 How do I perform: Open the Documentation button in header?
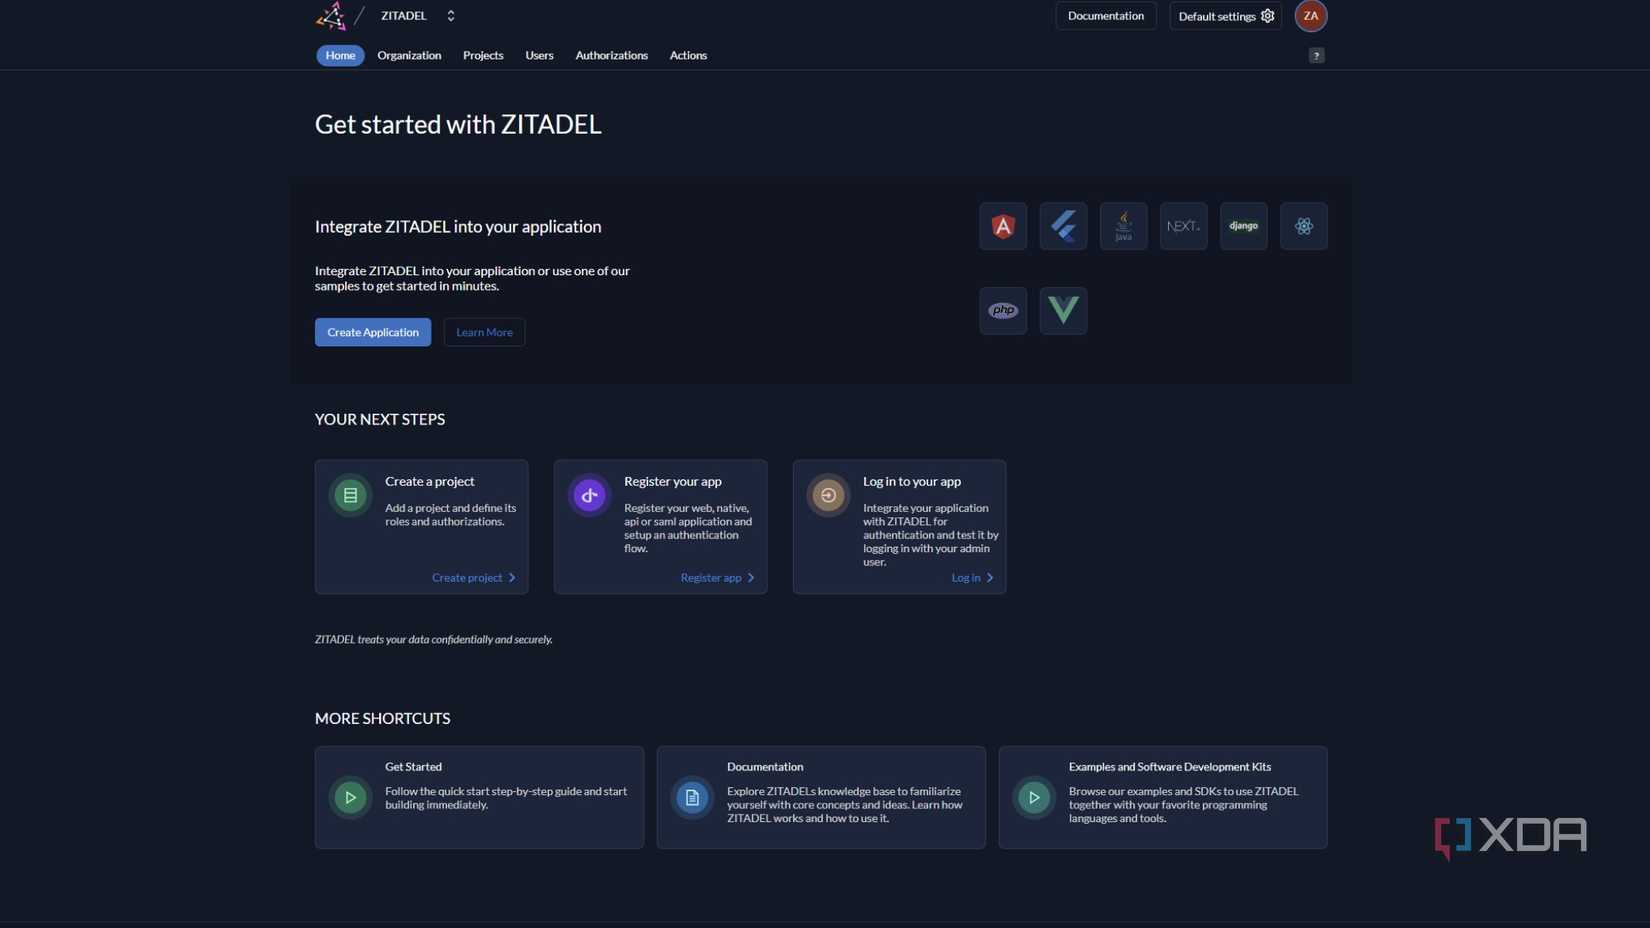pyautogui.click(x=1105, y=15)
